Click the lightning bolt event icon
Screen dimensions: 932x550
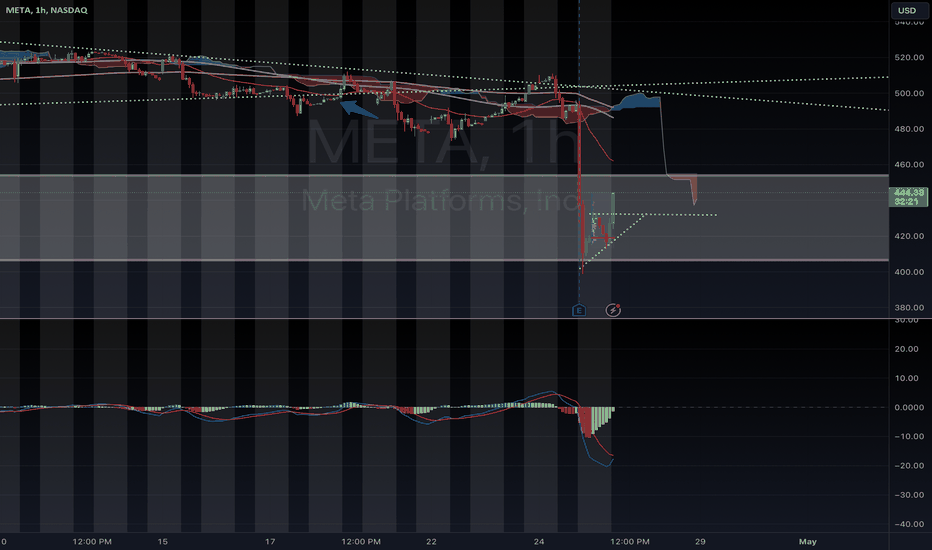tap(613, 310)
